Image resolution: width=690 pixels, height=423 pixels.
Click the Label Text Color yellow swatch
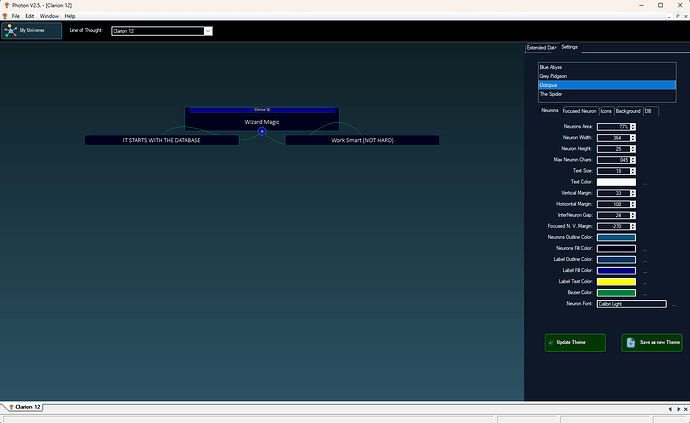tap(616, 281)
